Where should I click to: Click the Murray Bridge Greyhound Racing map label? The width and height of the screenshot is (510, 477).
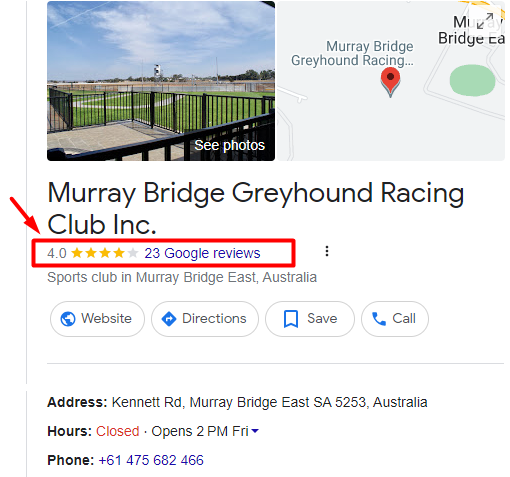(x=352, y=53)
